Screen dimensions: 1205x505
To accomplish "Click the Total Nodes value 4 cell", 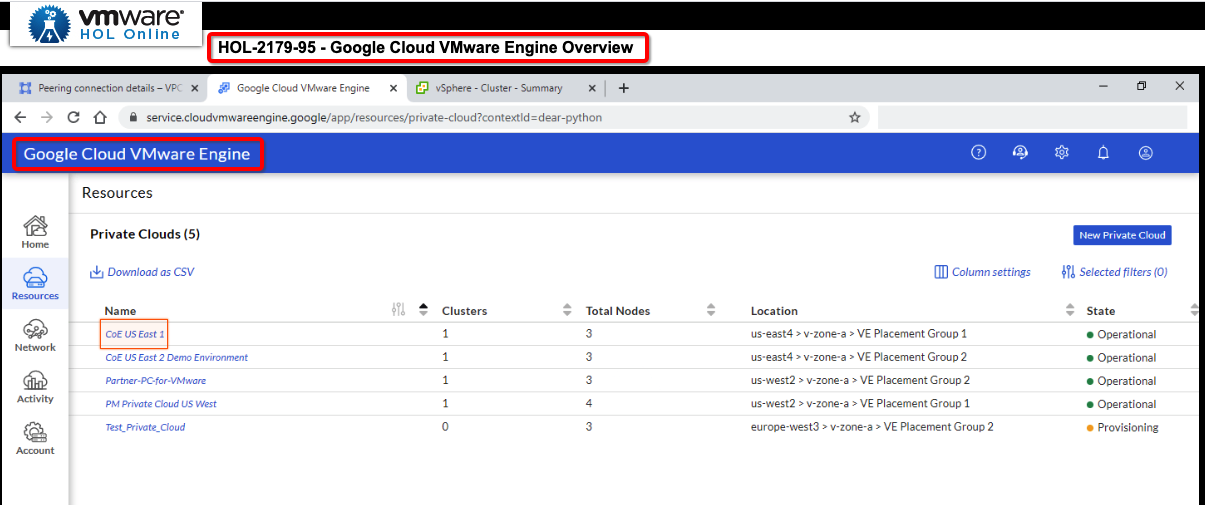I will point(589,404).
